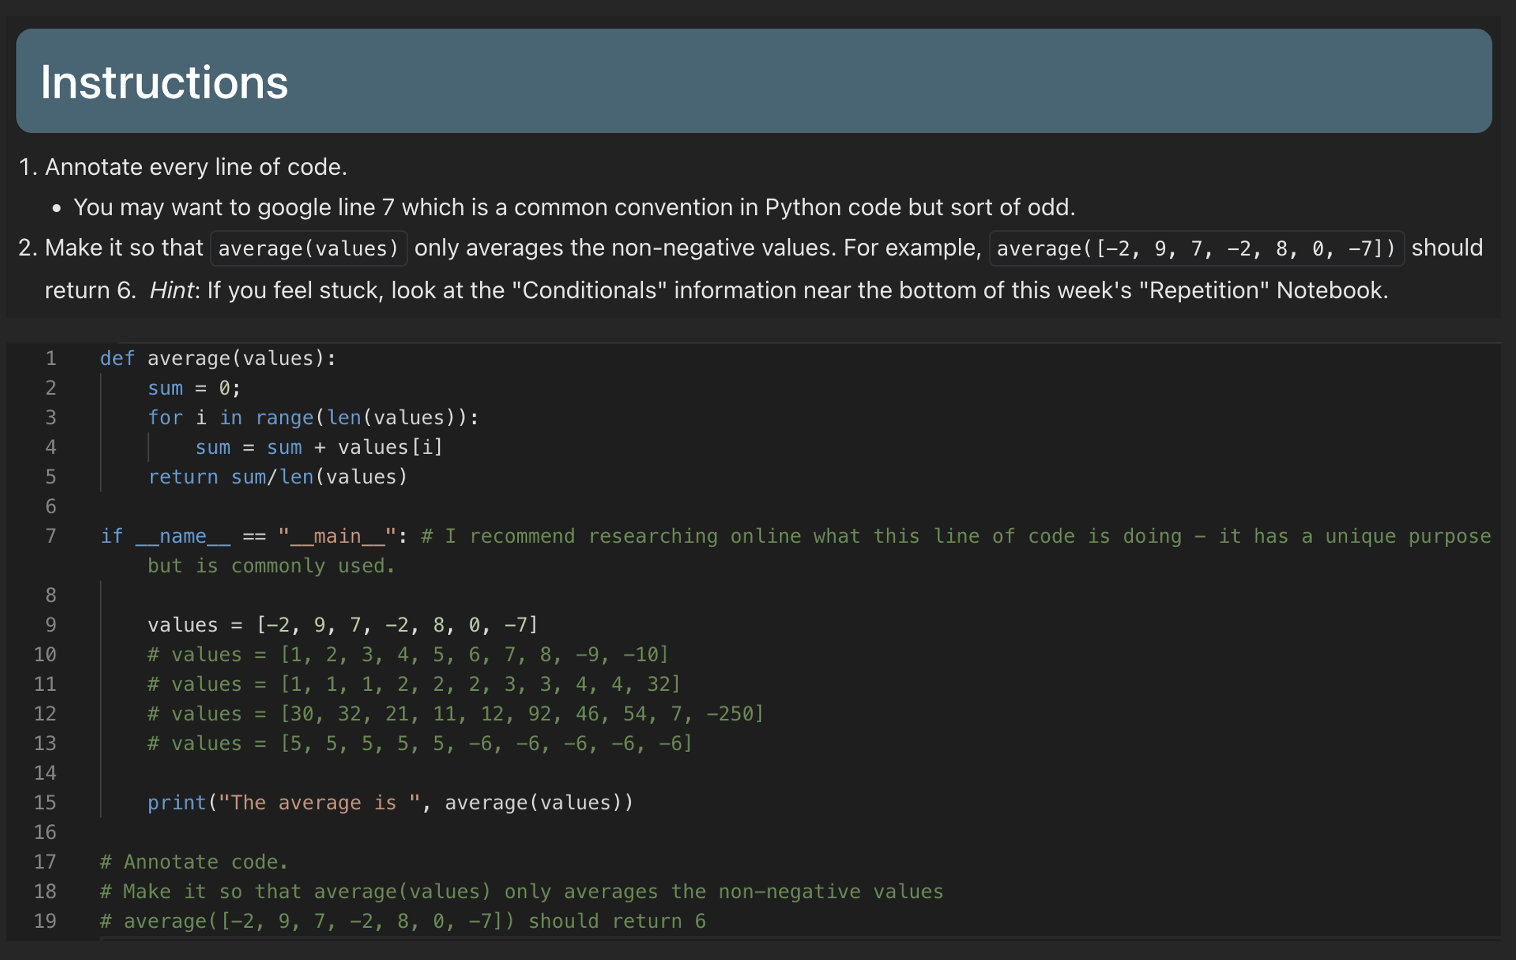Click the green comment about researching line 7
The height and width of the screenshot is (960, 1516).
(900, 536)
